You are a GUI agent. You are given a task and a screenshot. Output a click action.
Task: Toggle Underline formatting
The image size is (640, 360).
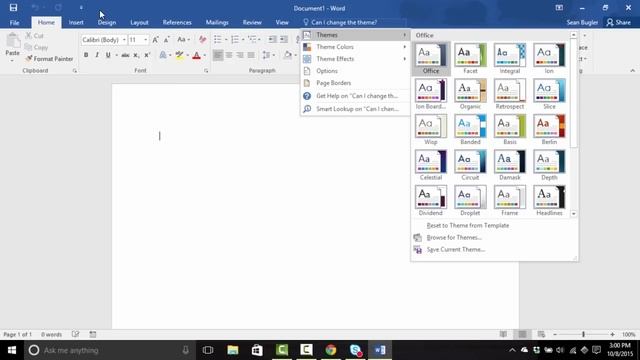[x=108, y=55]
